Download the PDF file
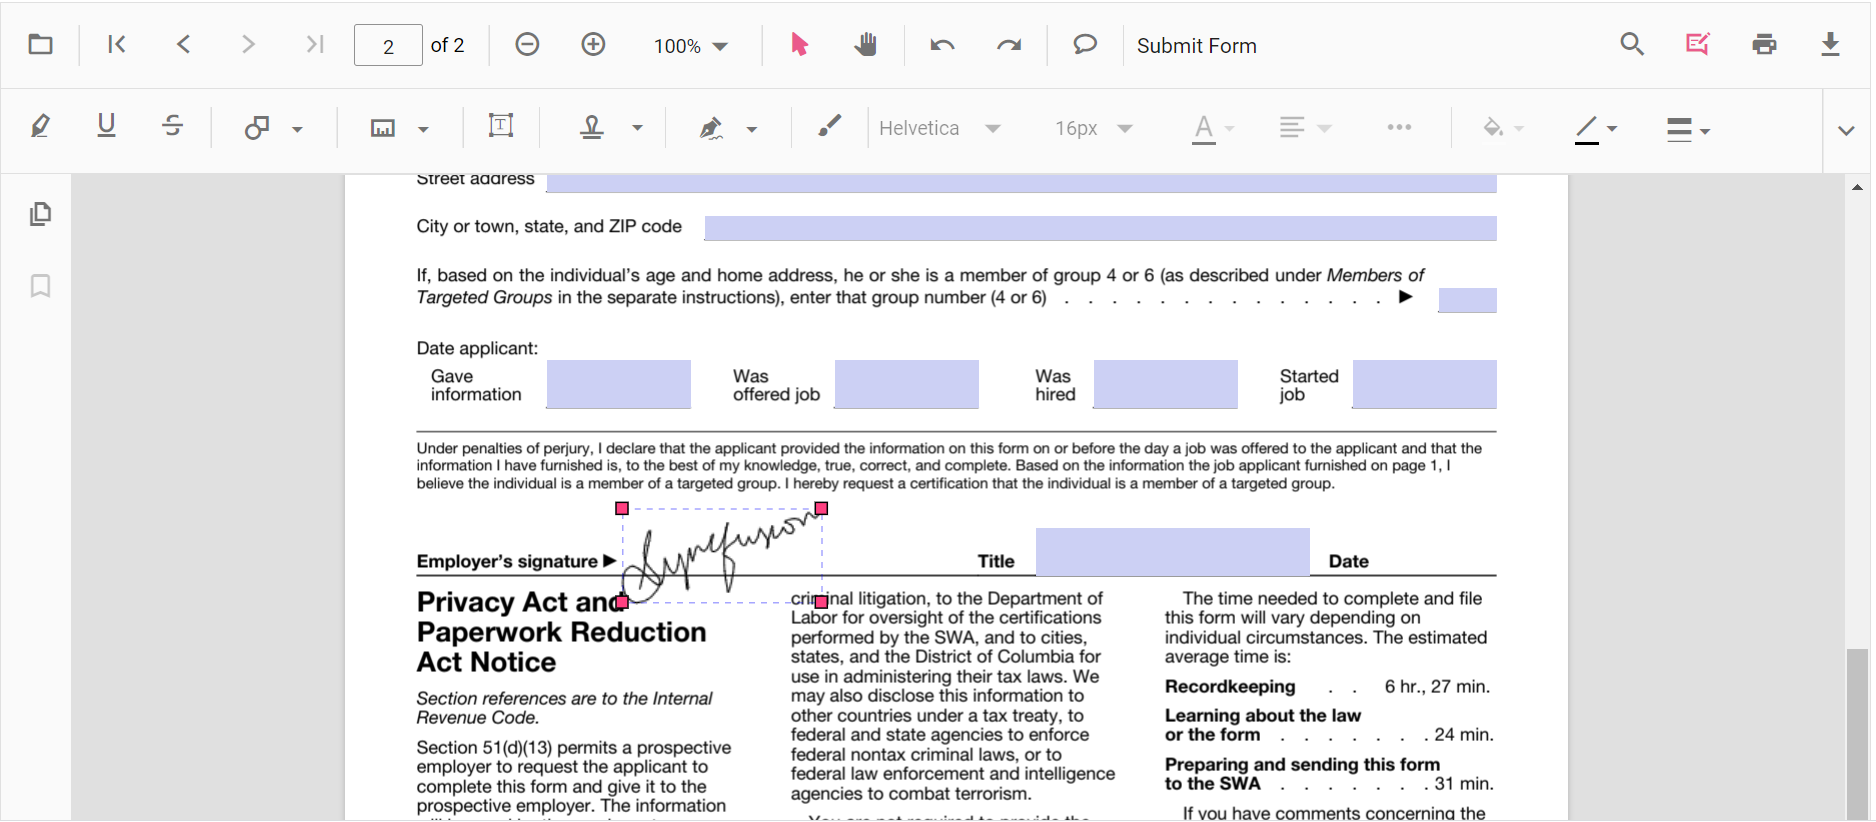Image resolution: width=1876 pixels, height=822 pixels. tap(1830, 45)
